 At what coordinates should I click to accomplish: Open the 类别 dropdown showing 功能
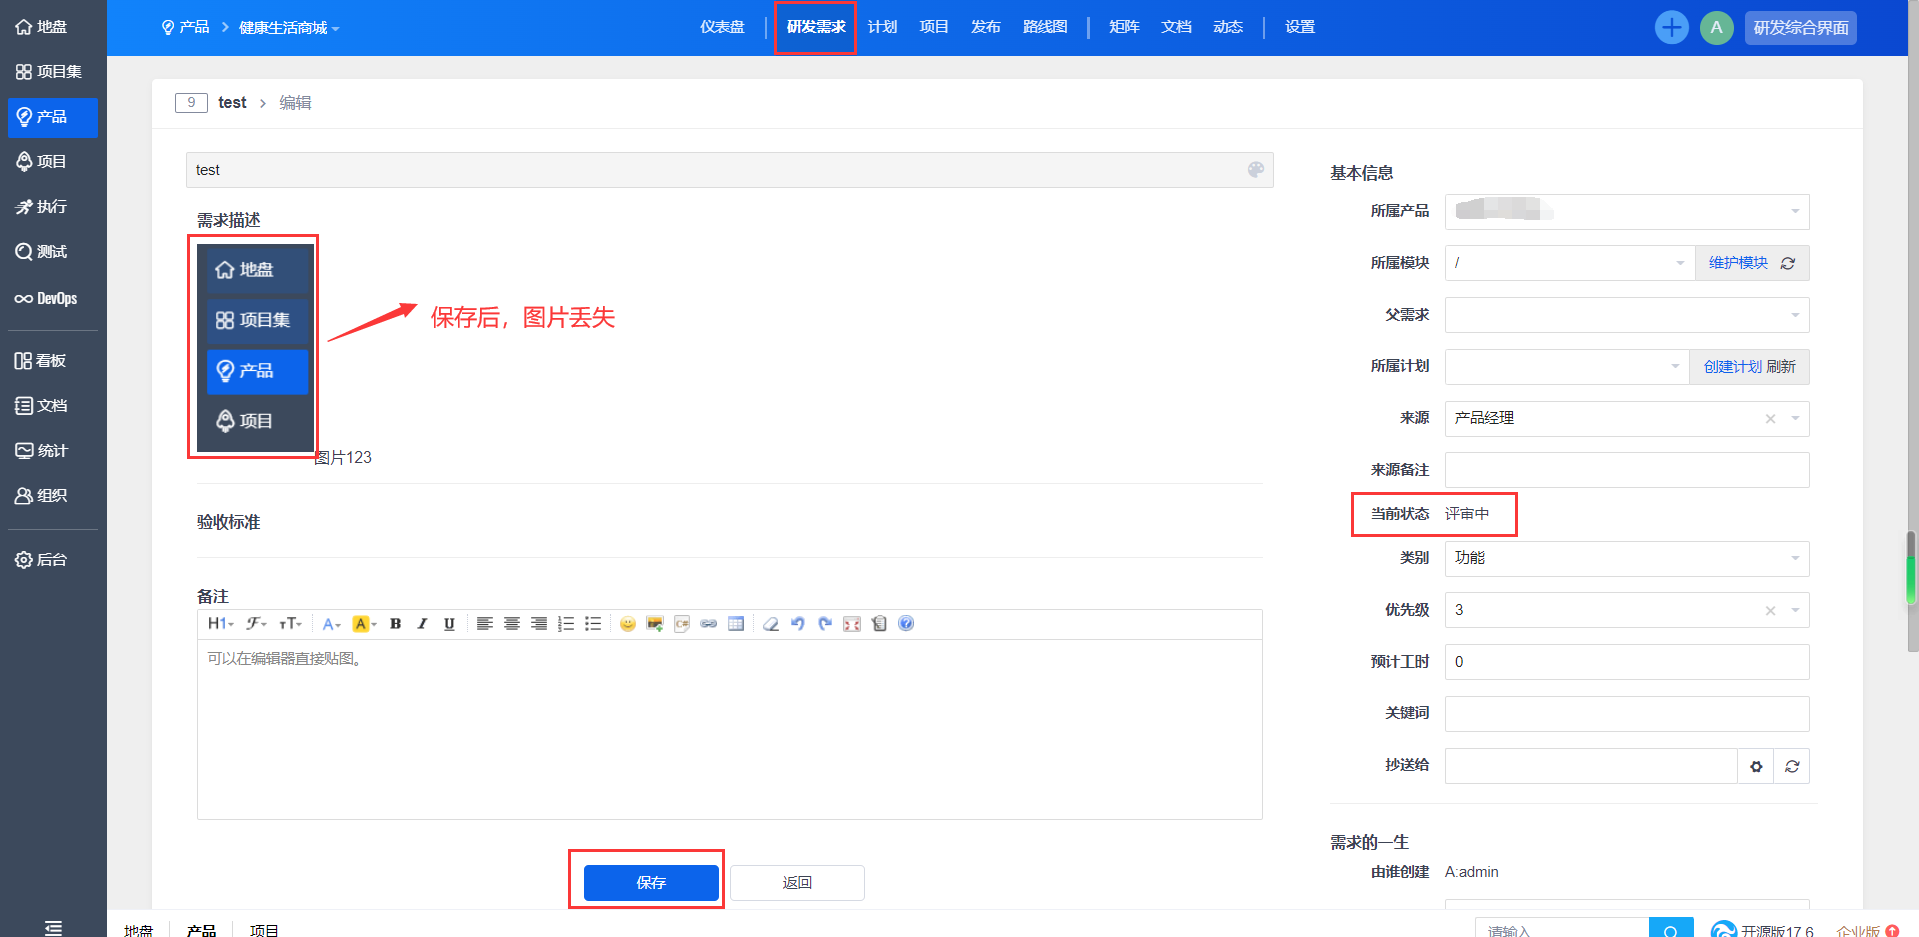click(x=1626, y=558)
